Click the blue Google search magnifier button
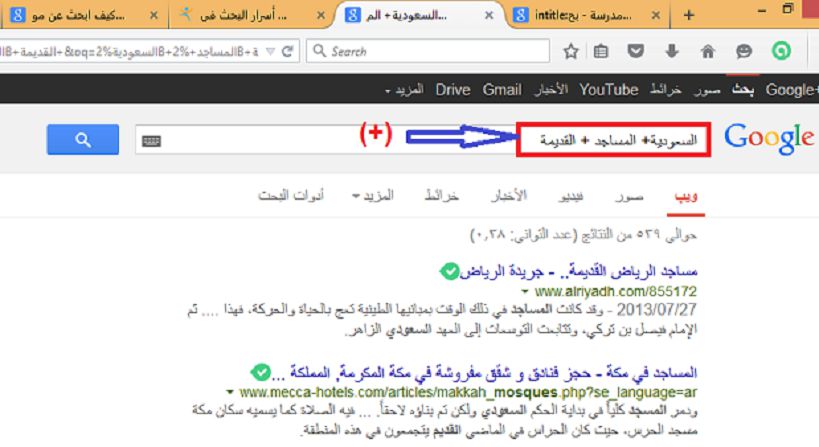Viewport: 819px width, 447px height. [x=83, y=139]
